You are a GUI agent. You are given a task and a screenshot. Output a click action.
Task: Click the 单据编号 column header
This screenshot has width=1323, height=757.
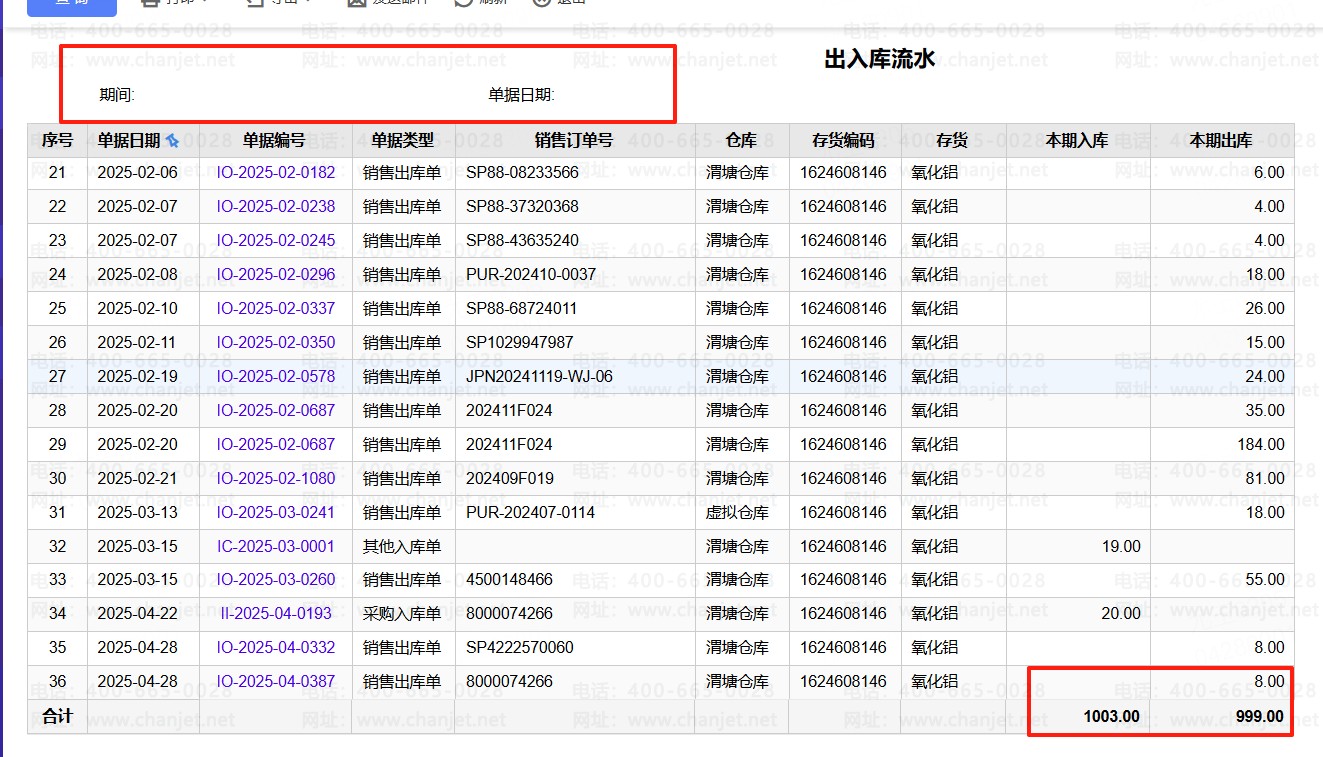pos(274,141)
